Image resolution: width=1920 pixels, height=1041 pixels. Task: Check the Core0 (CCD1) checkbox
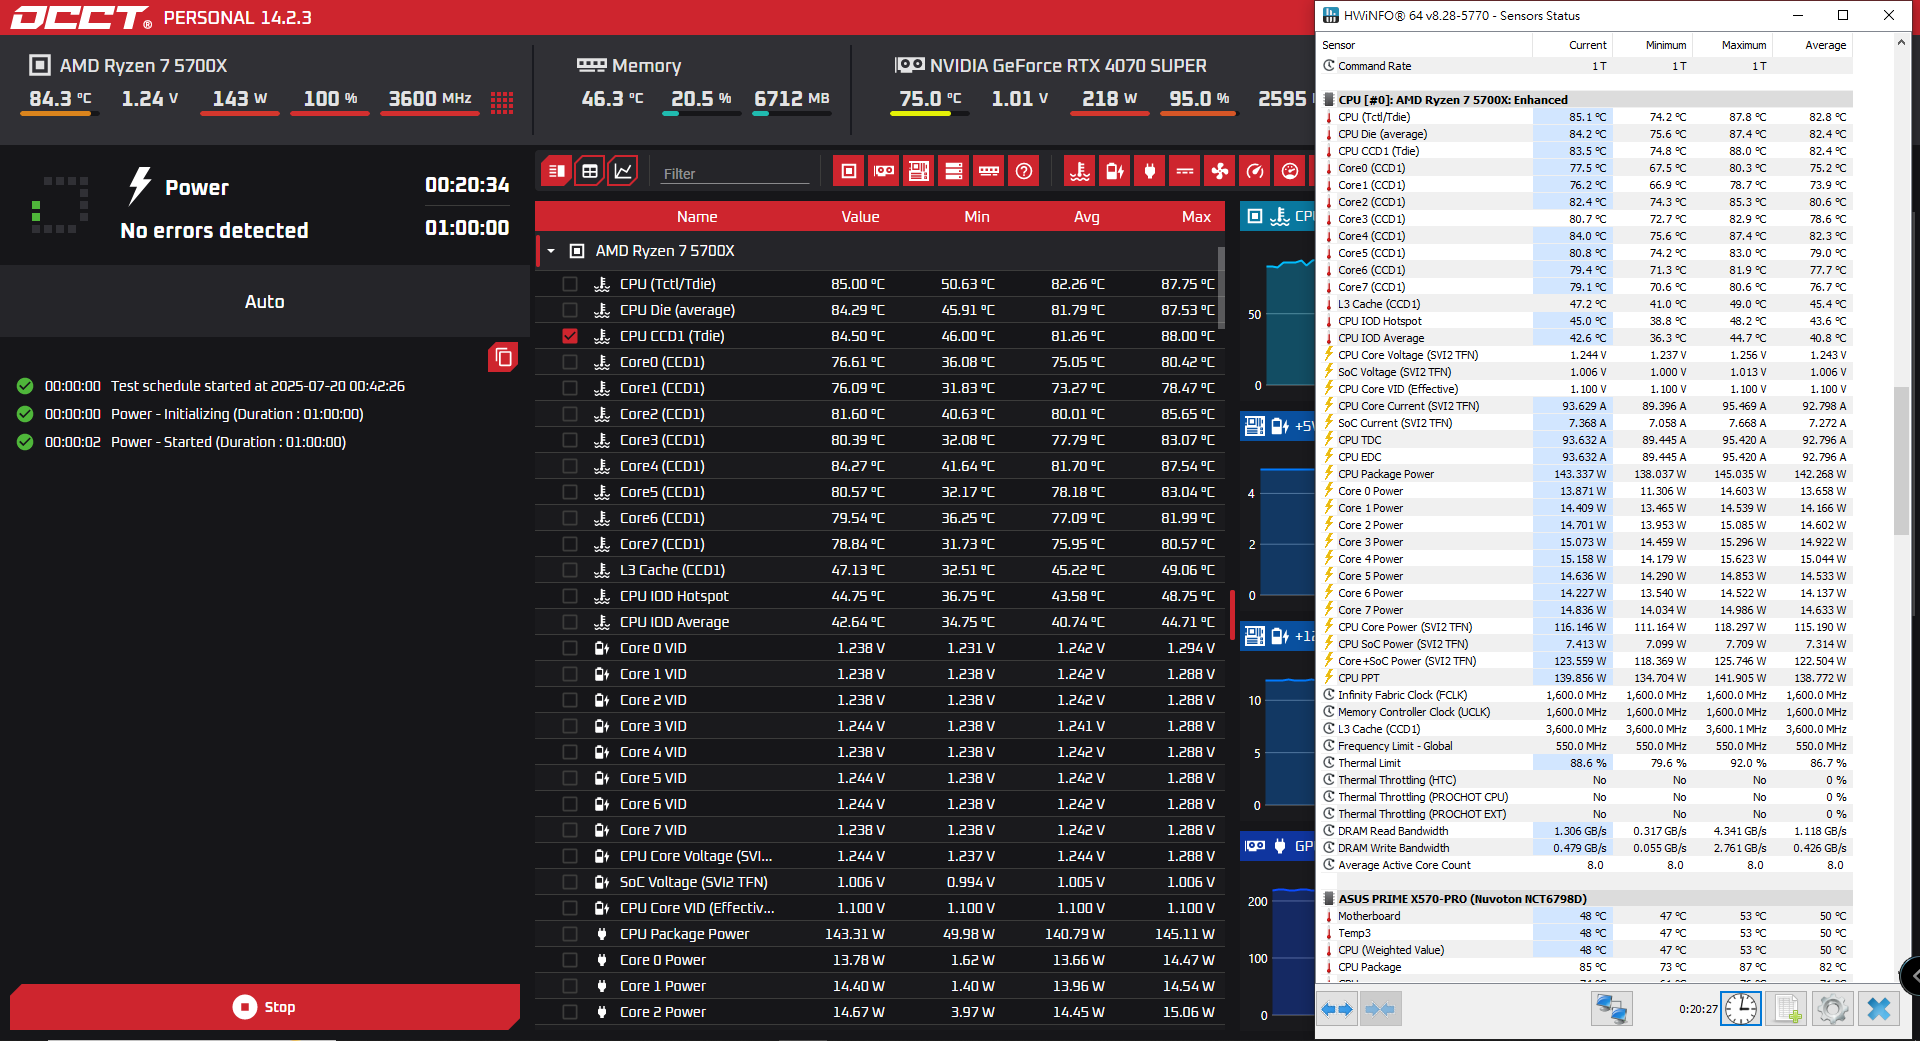[x=570, y=362]
